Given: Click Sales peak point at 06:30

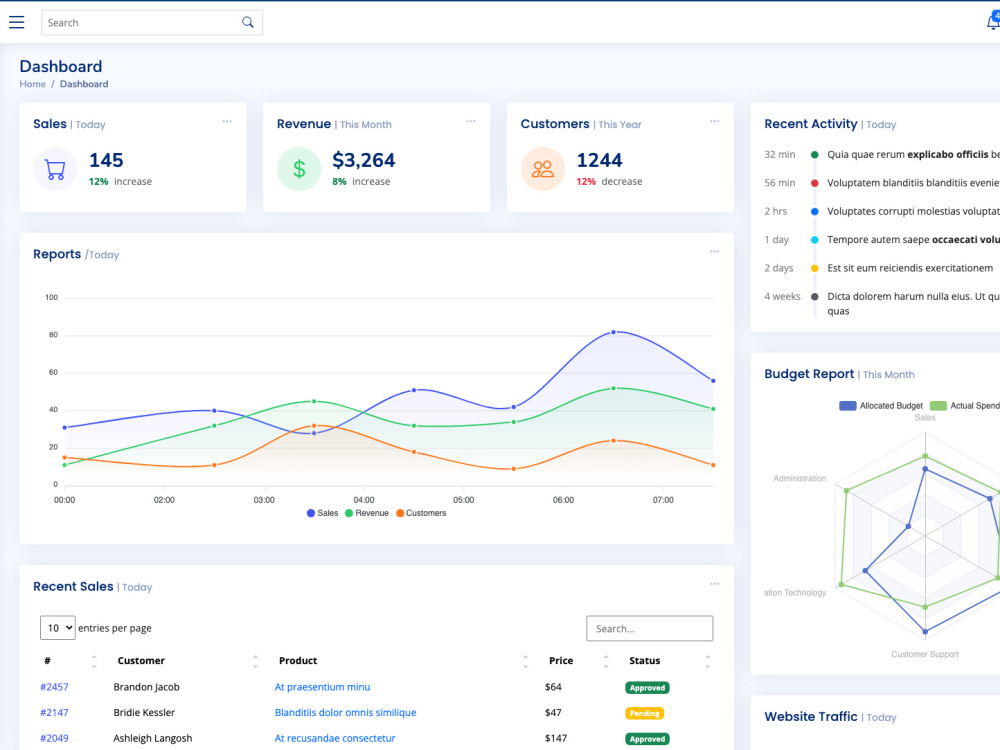Looking at the screenshot, I should coord(614,332).
